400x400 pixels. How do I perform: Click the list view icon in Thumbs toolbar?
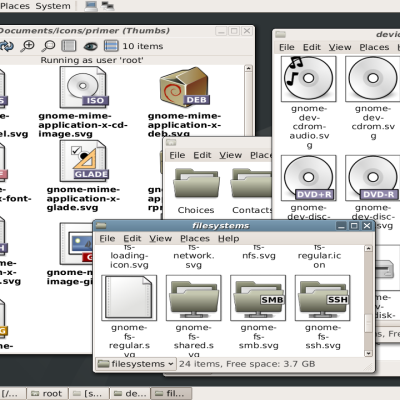click(x=111, y=46)
